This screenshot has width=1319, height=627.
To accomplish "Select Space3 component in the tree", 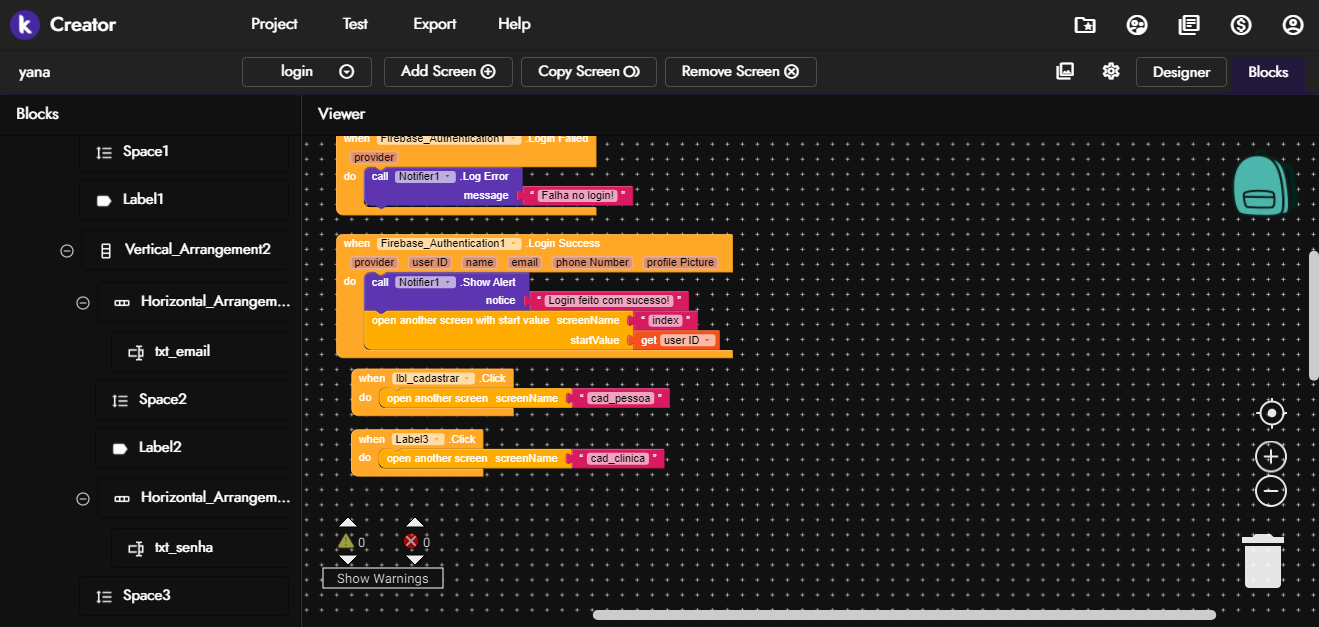I will coord(184,596).
